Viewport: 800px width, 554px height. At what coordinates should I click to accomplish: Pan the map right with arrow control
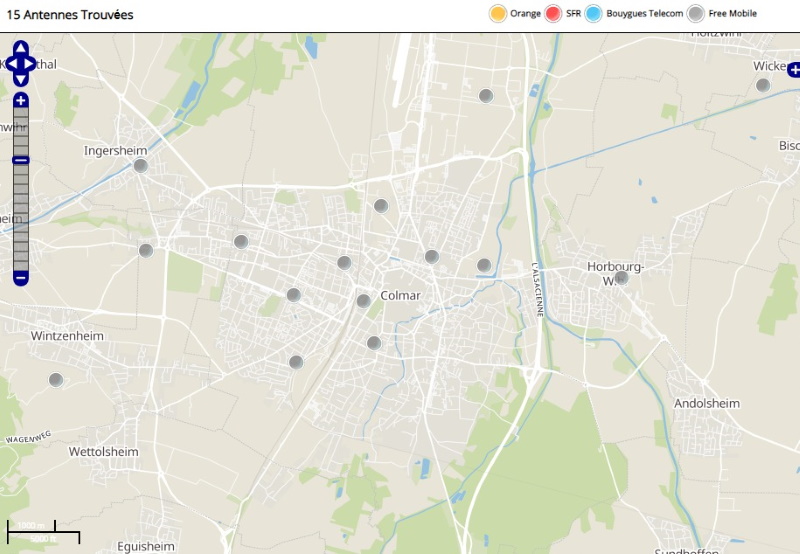coord(30,63)
